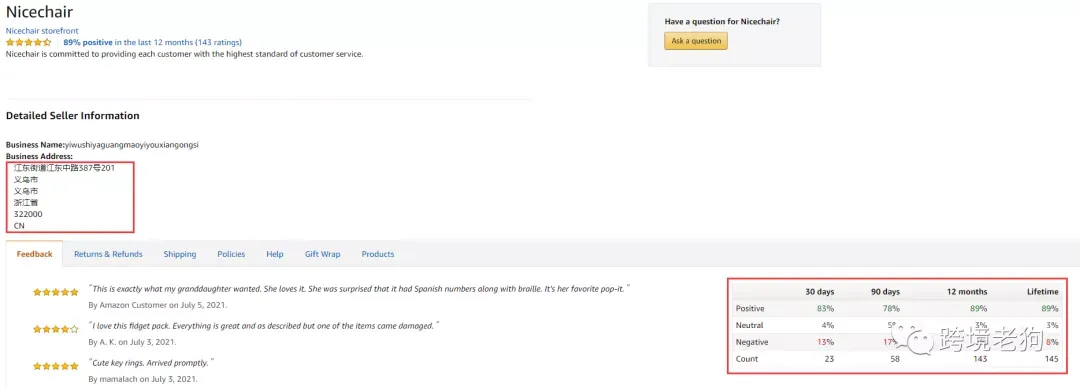Image resolution: width=1080 pixels, height=387 pixels.
Task: Click five-star rating of key rings review
Action: (56, 366)
